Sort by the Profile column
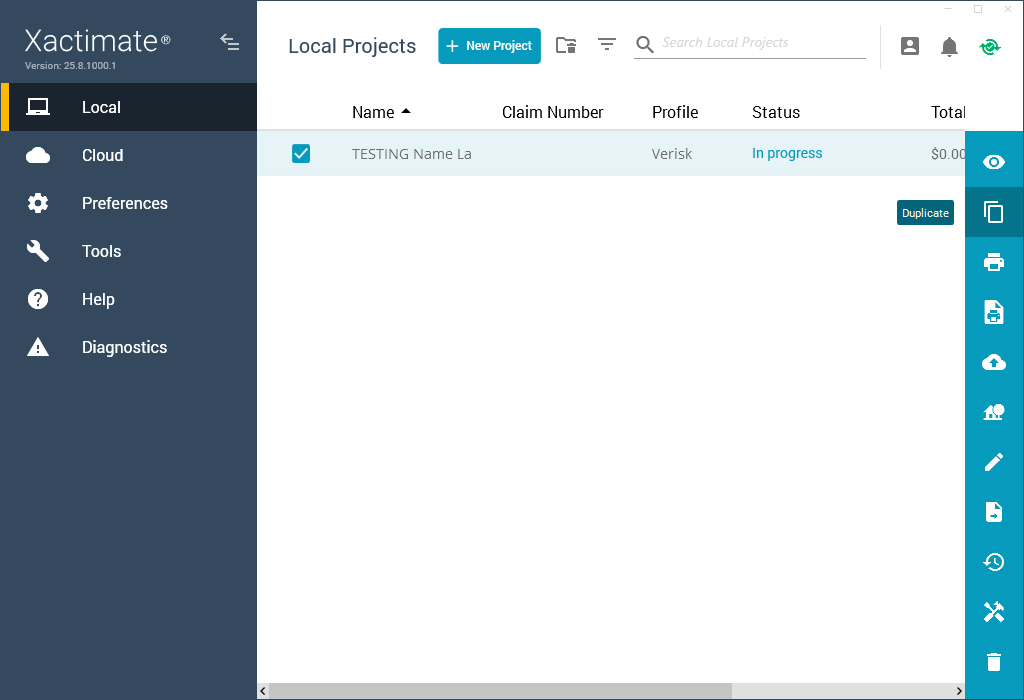The width and height of the screenshot is (1024, 700). (x=675, y=112)
